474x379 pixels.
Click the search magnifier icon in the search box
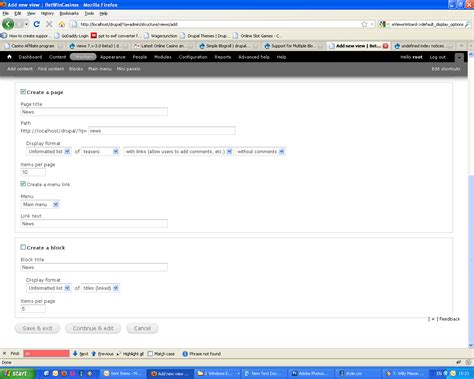point(468,24)
